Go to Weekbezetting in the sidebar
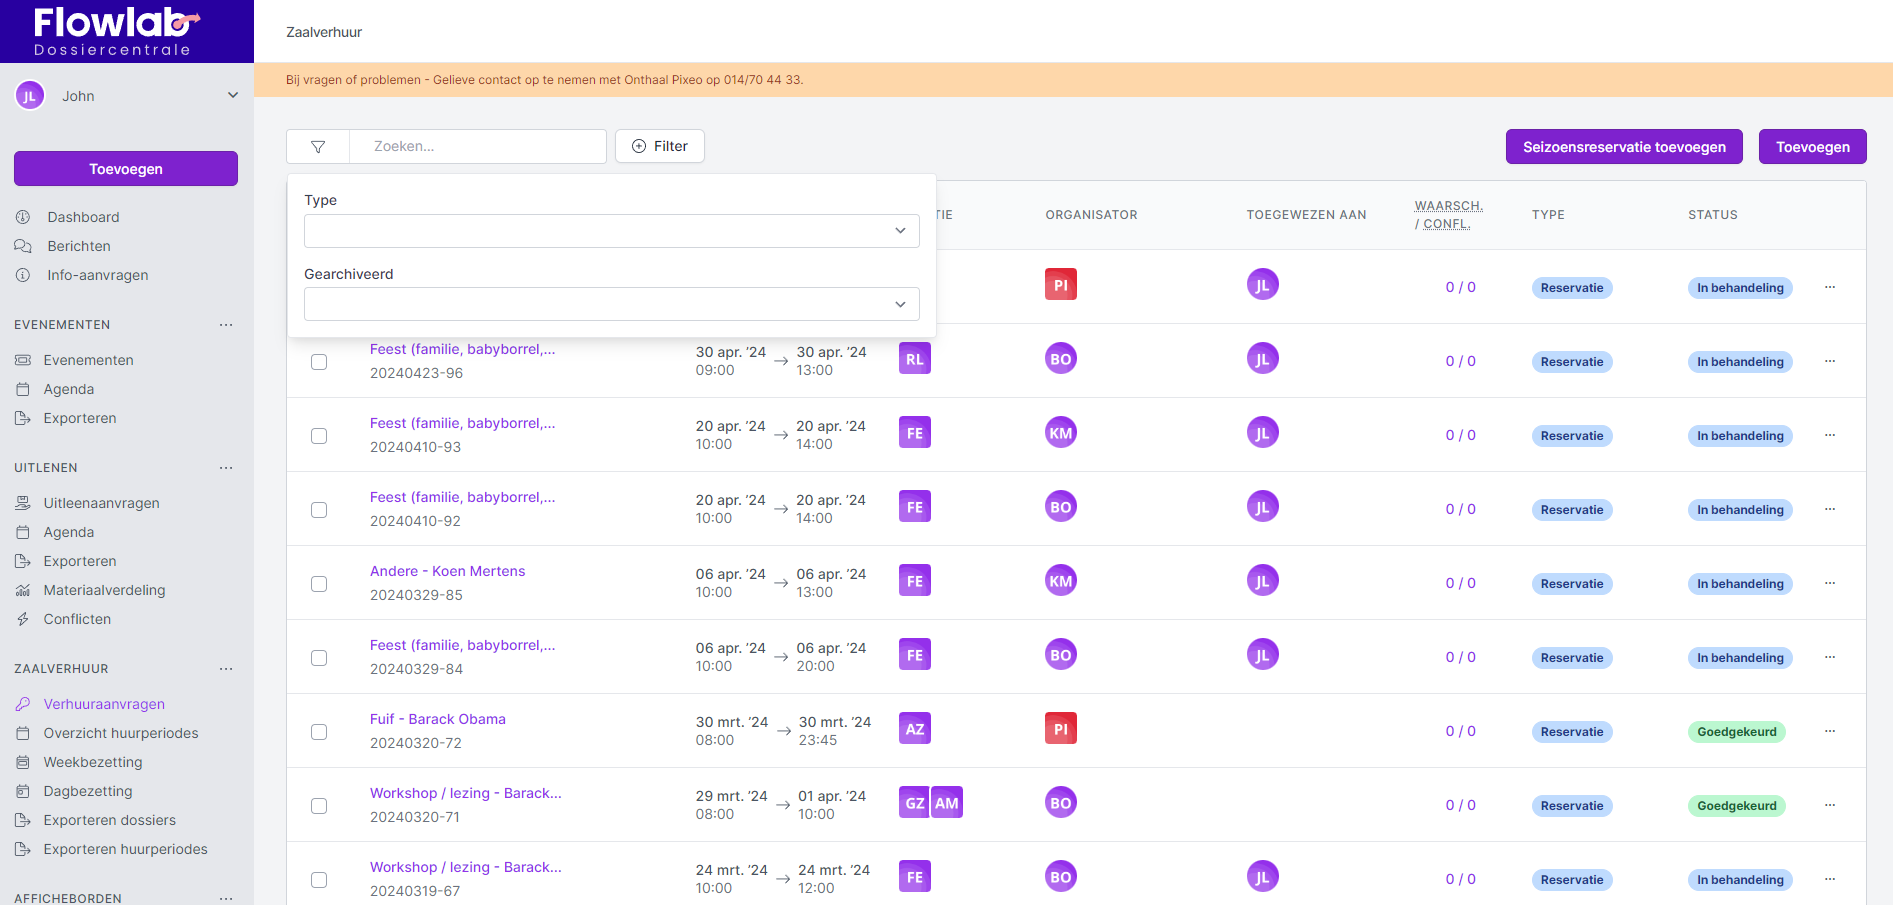Viewport: 1893px width, 905px height. tap(93, 762)
